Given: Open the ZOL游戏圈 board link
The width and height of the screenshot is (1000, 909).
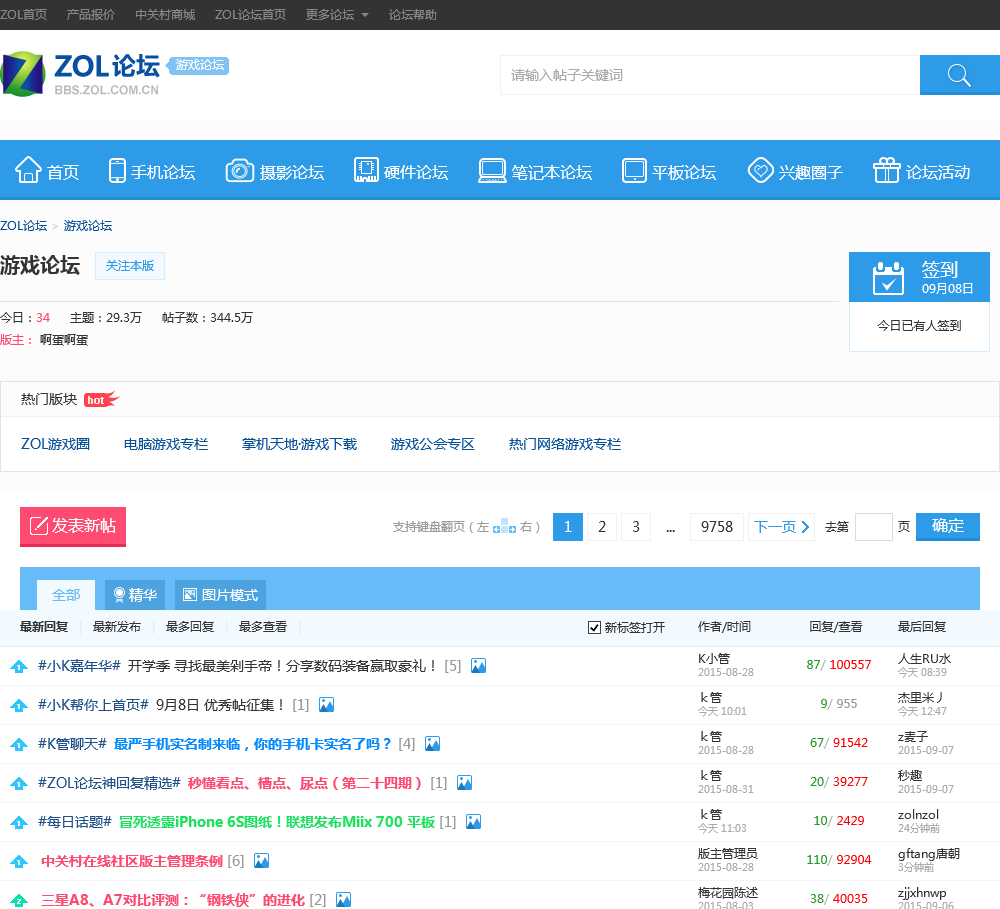Looking at the screenshot, I should coord(55,444).
